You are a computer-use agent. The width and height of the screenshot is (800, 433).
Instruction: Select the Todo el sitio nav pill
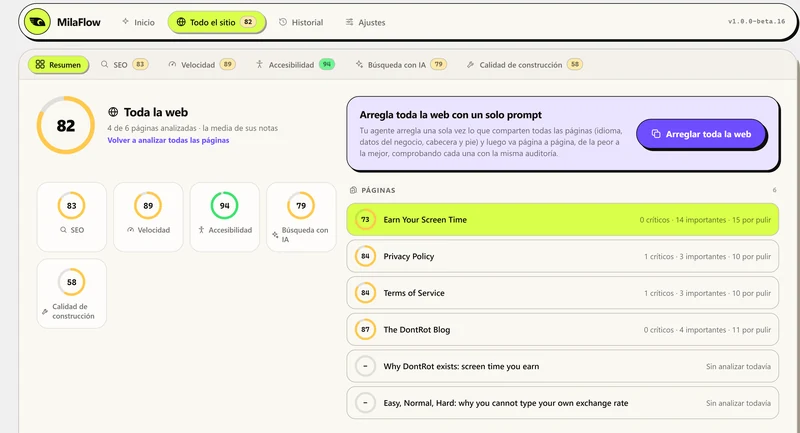[216, 22]
